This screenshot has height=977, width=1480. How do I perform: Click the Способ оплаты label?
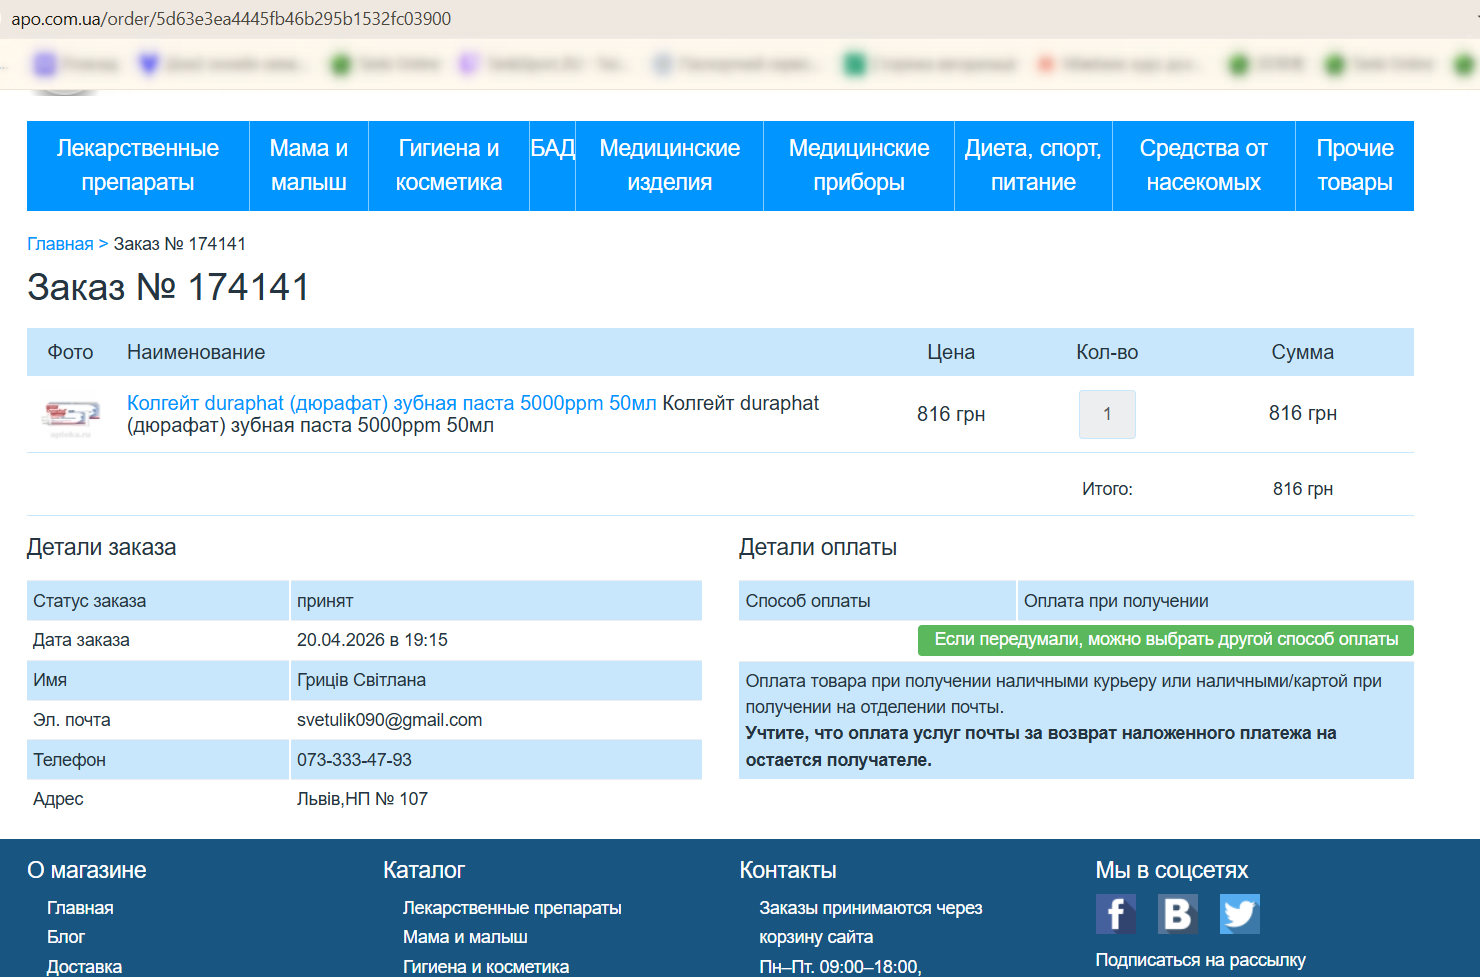[808, 601]
